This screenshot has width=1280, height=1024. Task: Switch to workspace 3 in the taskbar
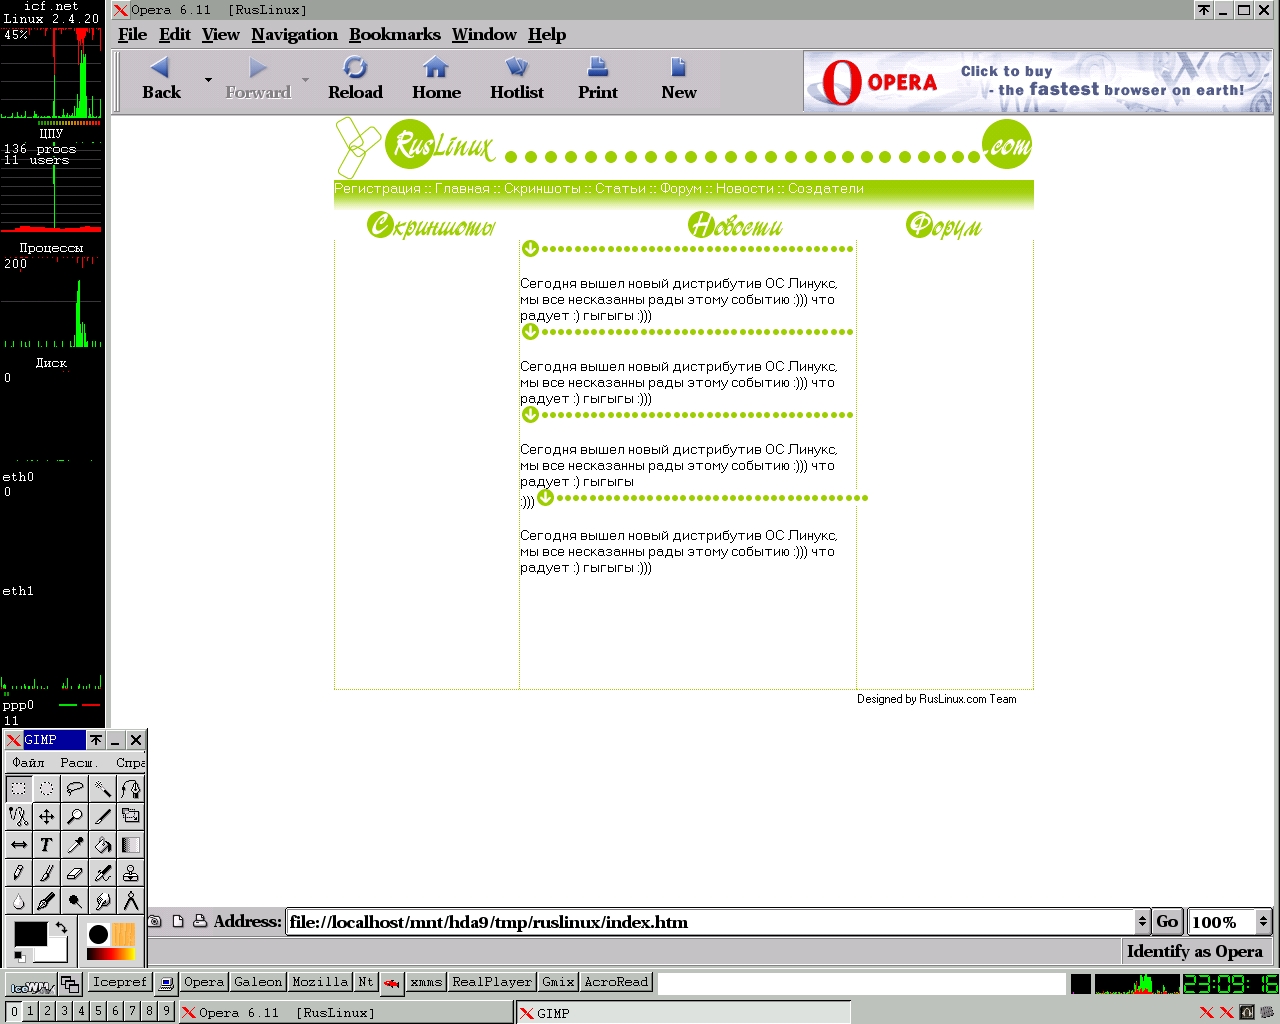point(64,1011)
